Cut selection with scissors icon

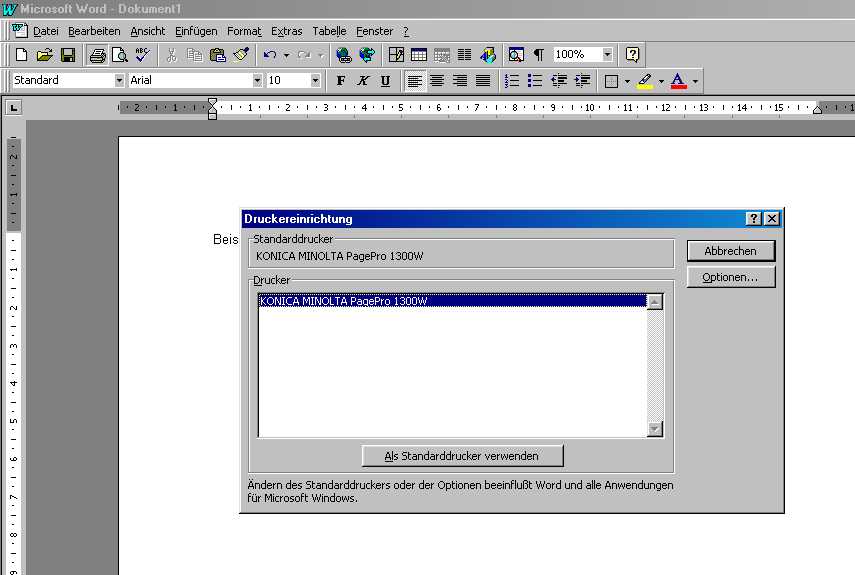172,55
